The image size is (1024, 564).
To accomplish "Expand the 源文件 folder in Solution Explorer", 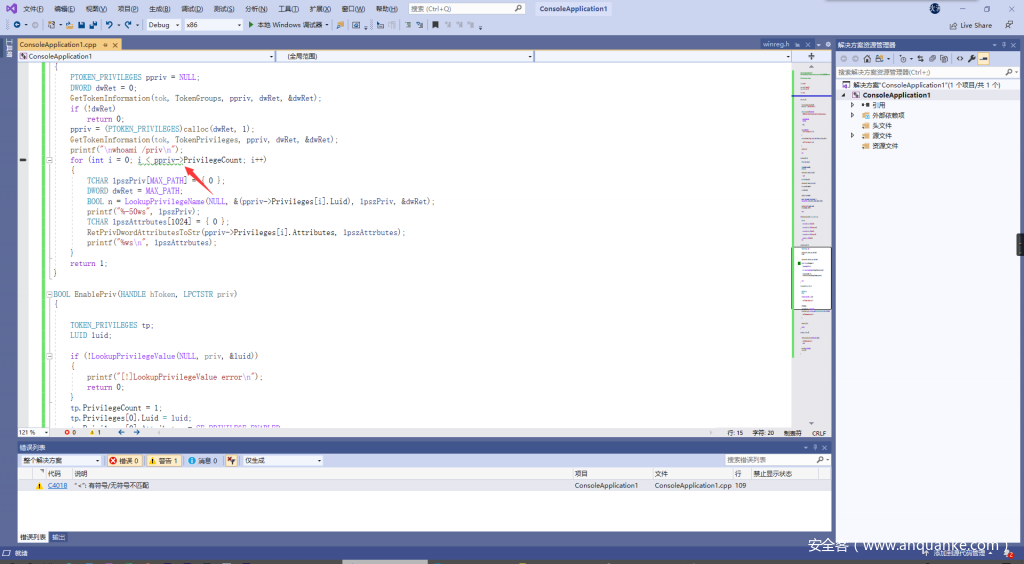I will [x=853, y=135].
